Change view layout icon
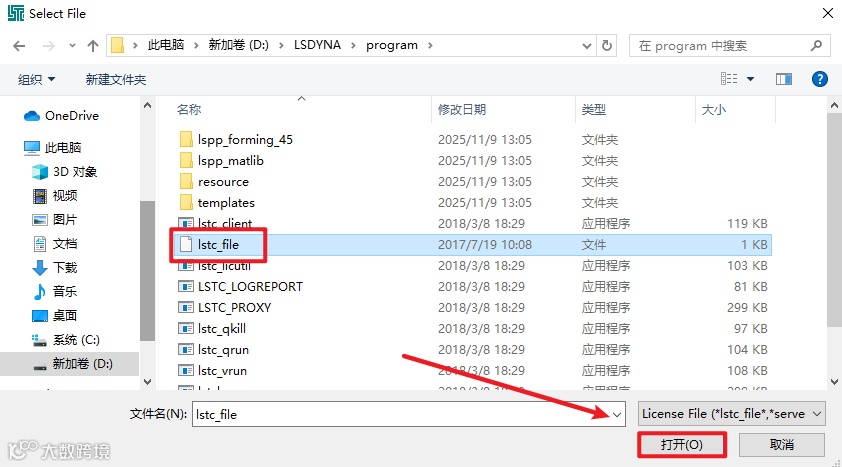 (729, 79)
